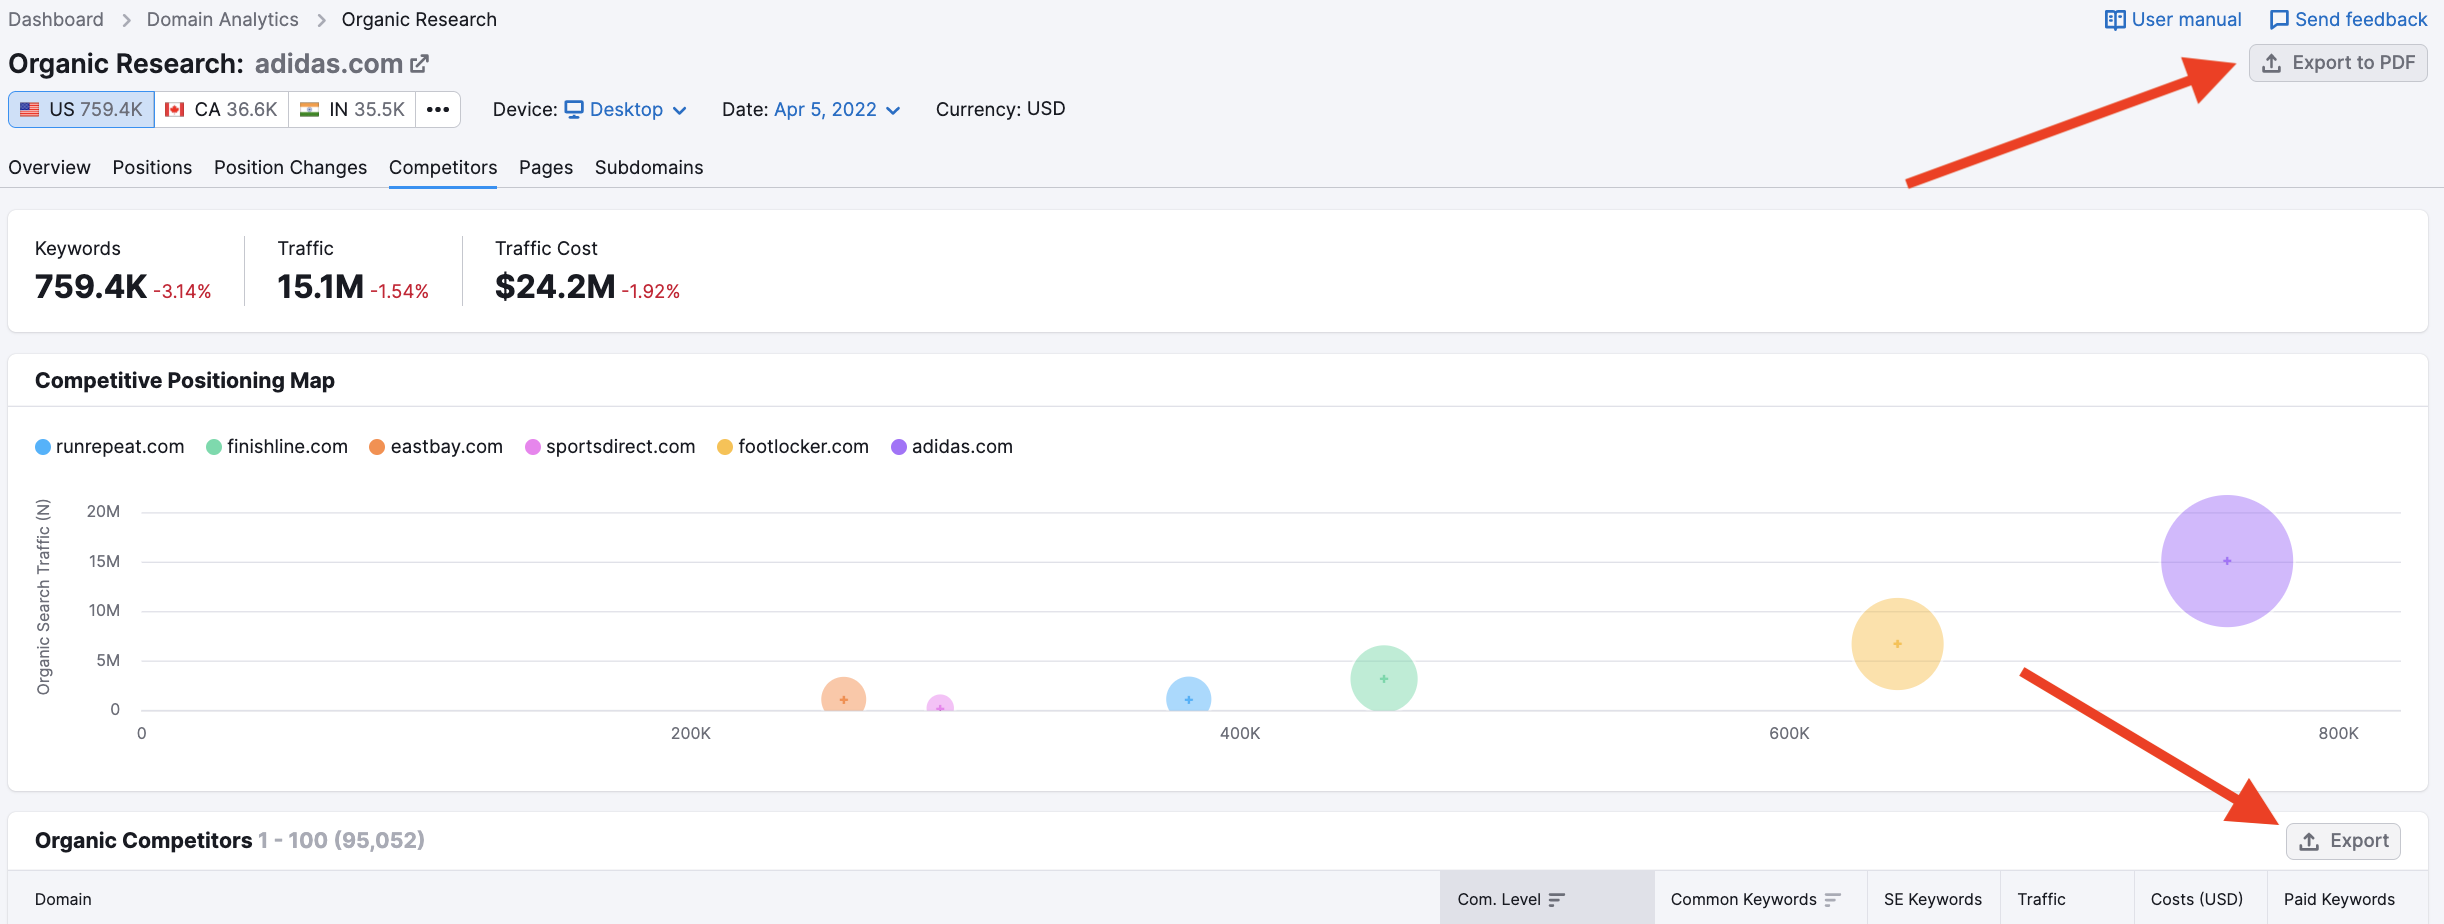Click the Send feedback chat icon

click(x=2279, y=20)
